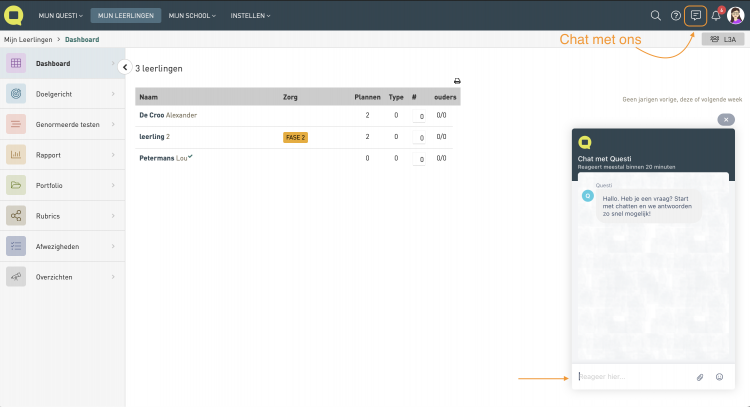
Task: Open student leerling 2
Action: [154, 137]
